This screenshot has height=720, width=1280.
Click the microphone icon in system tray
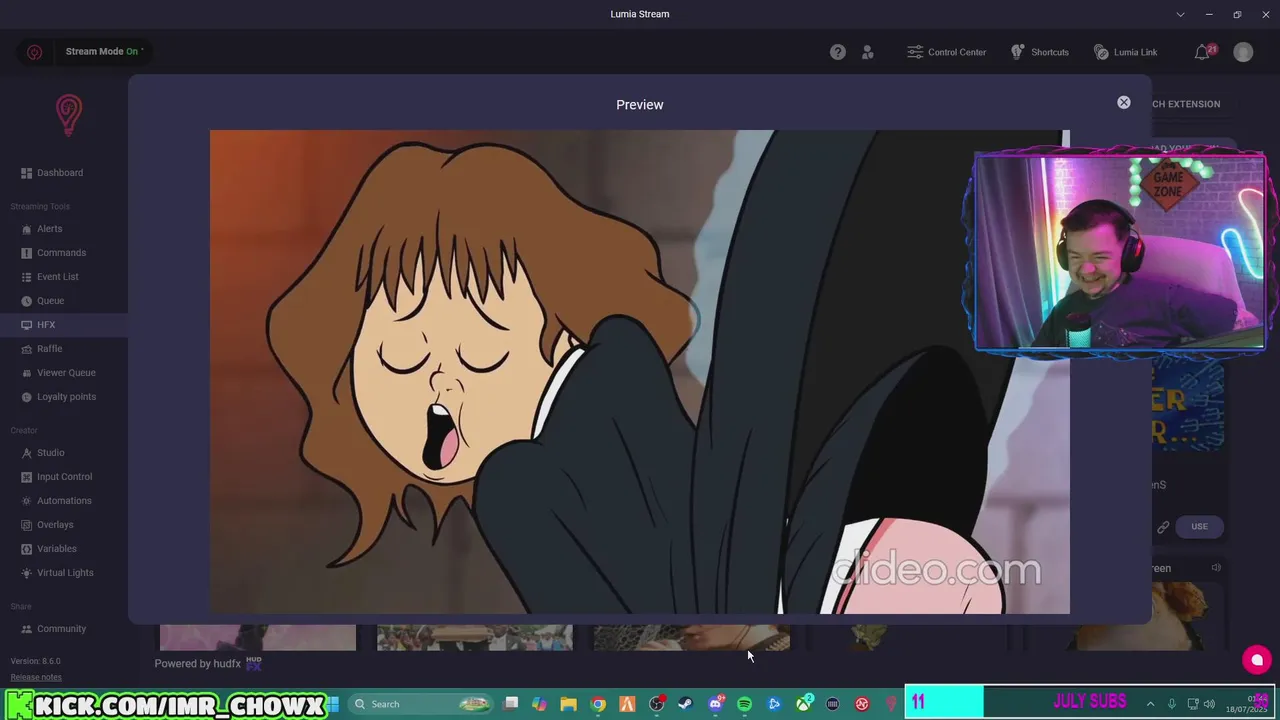pos(1174,704)
